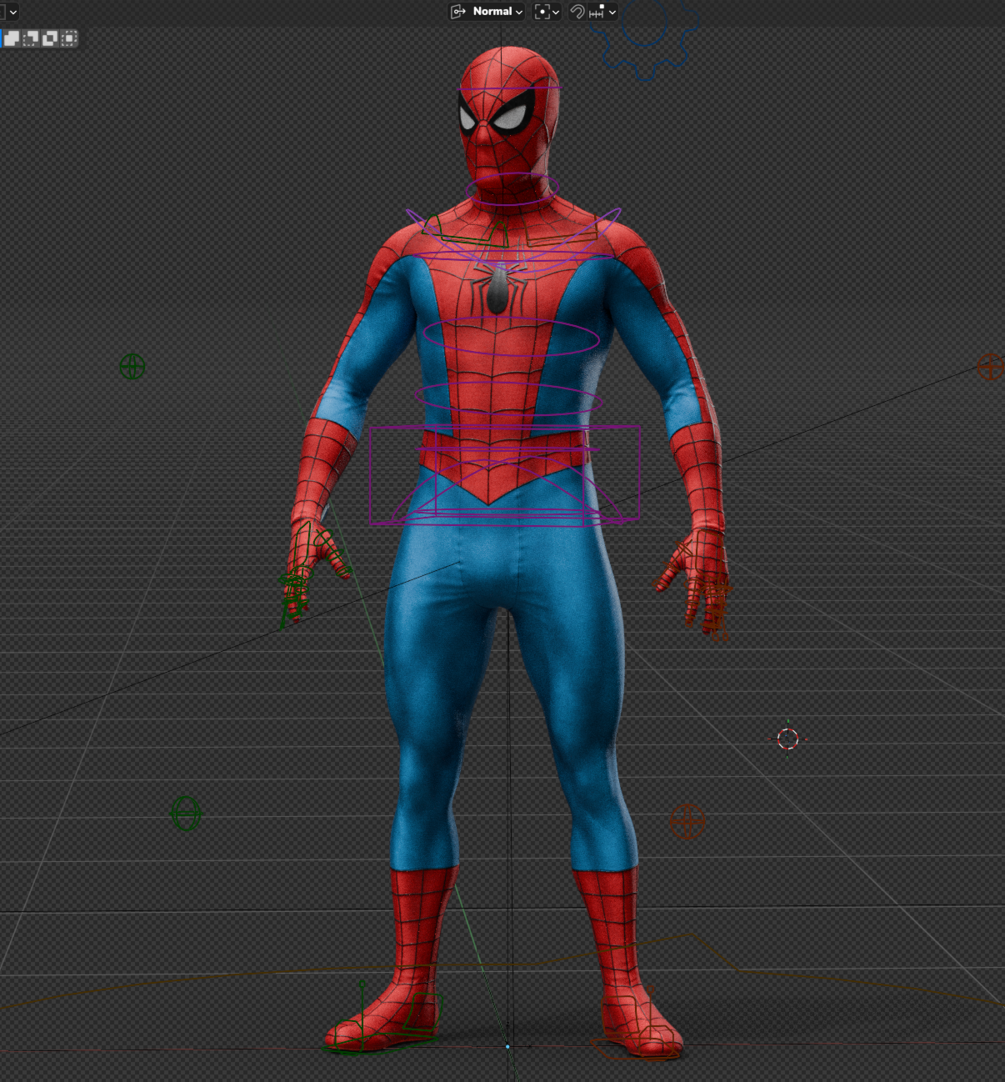
Task: Select the red knee pole target control
Action: [x=687, y=821]
